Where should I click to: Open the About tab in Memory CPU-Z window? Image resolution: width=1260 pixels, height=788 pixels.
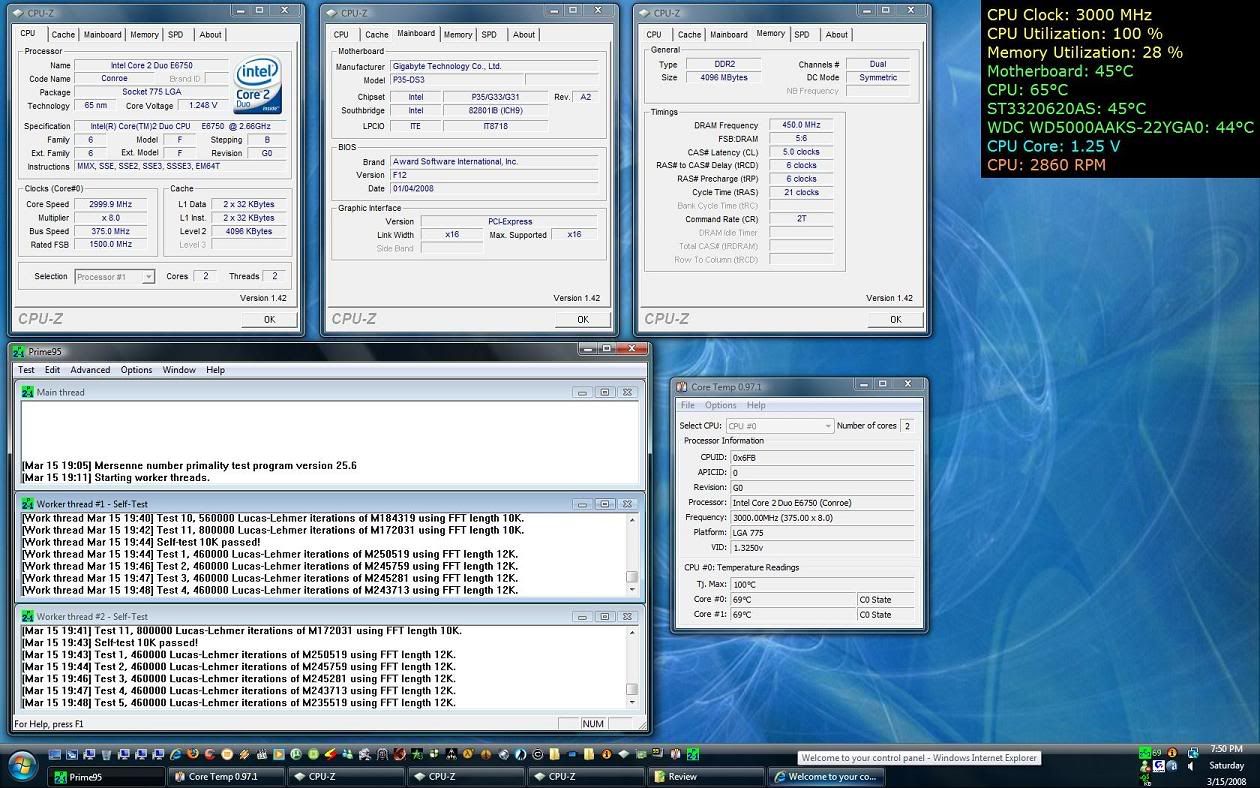(x=837, y=34)
